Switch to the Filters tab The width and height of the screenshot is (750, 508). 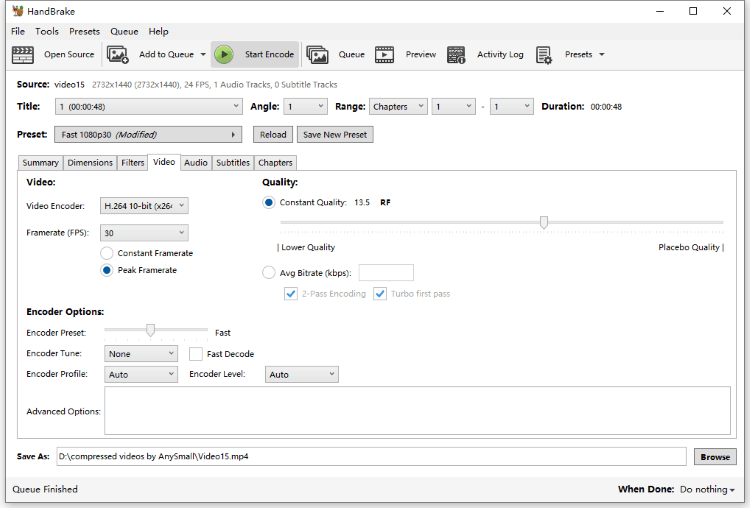click(x=132, y=163)
